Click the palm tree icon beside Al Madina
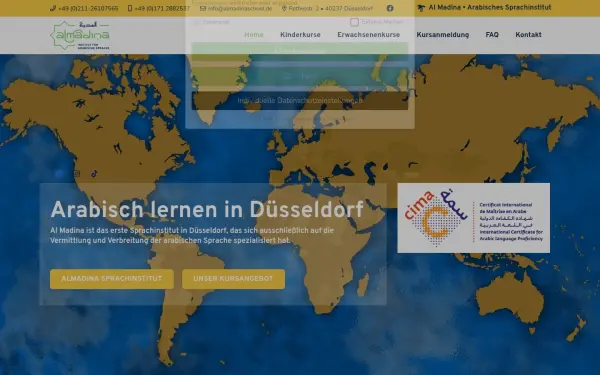 (421, 8)
